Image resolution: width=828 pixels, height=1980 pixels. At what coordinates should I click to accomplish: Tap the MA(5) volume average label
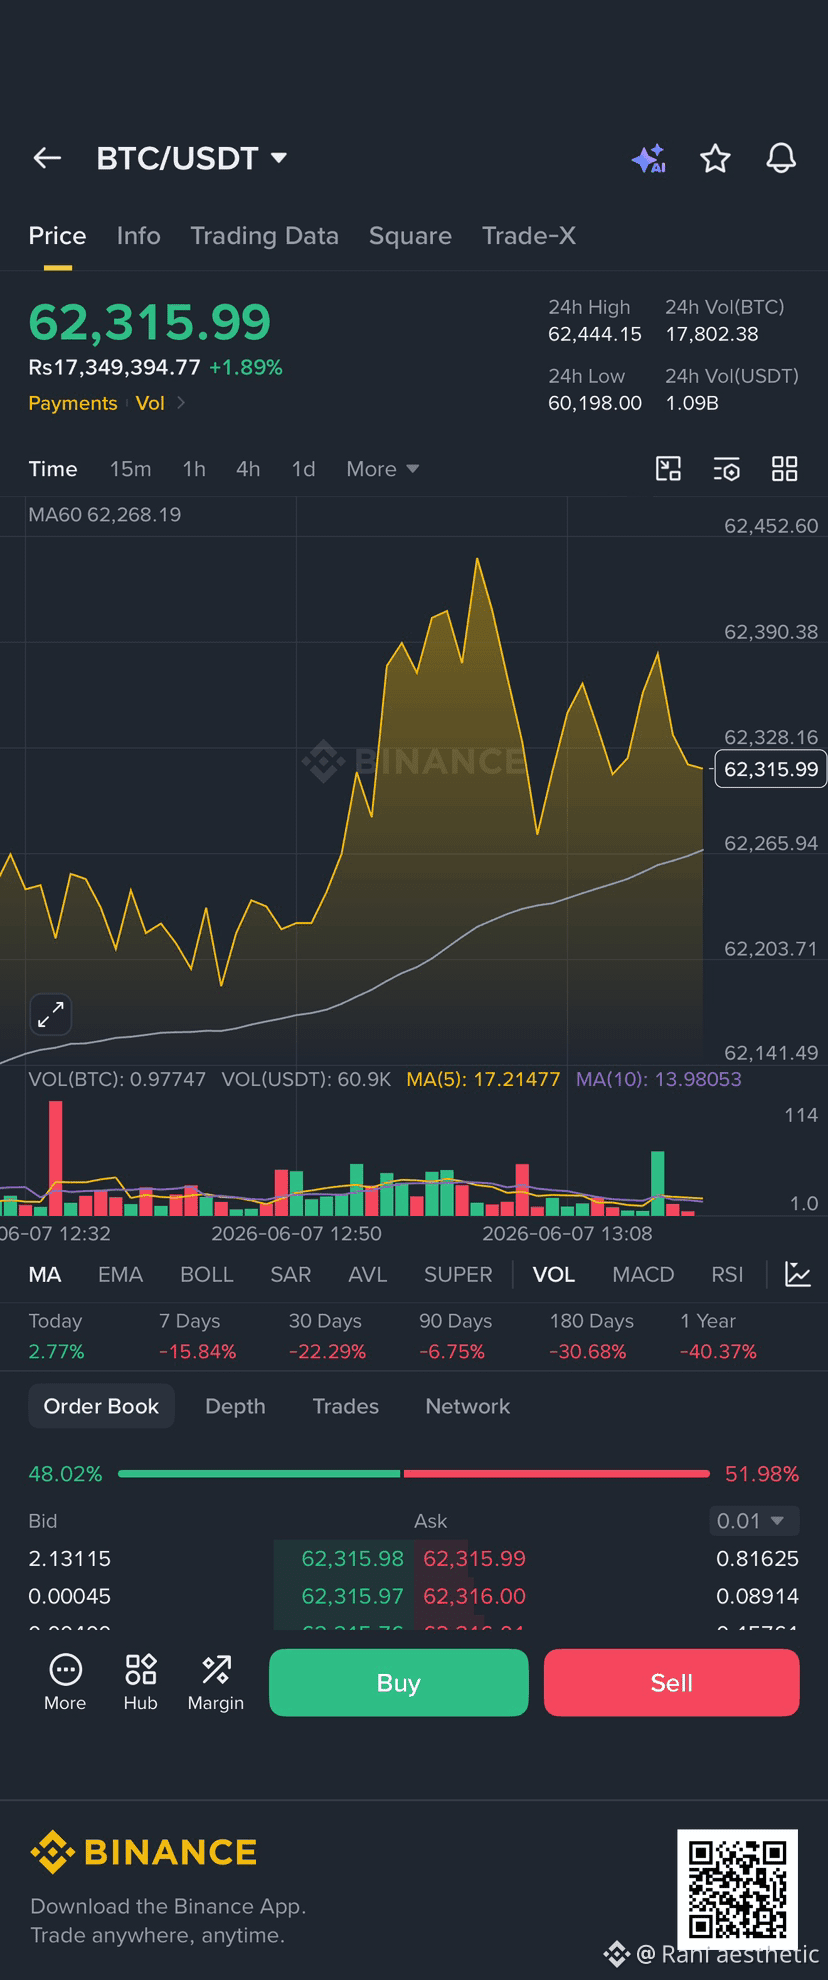483,1079
